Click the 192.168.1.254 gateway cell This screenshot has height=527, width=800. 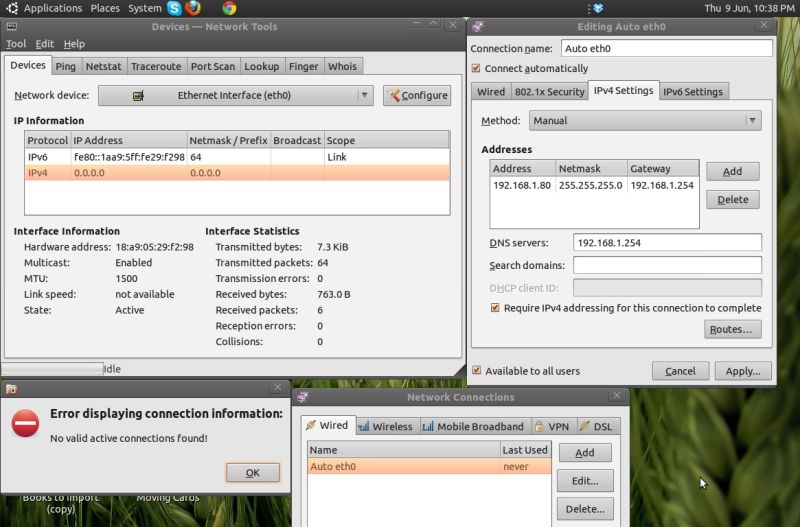pyautogui.click(x=662, y=185)
